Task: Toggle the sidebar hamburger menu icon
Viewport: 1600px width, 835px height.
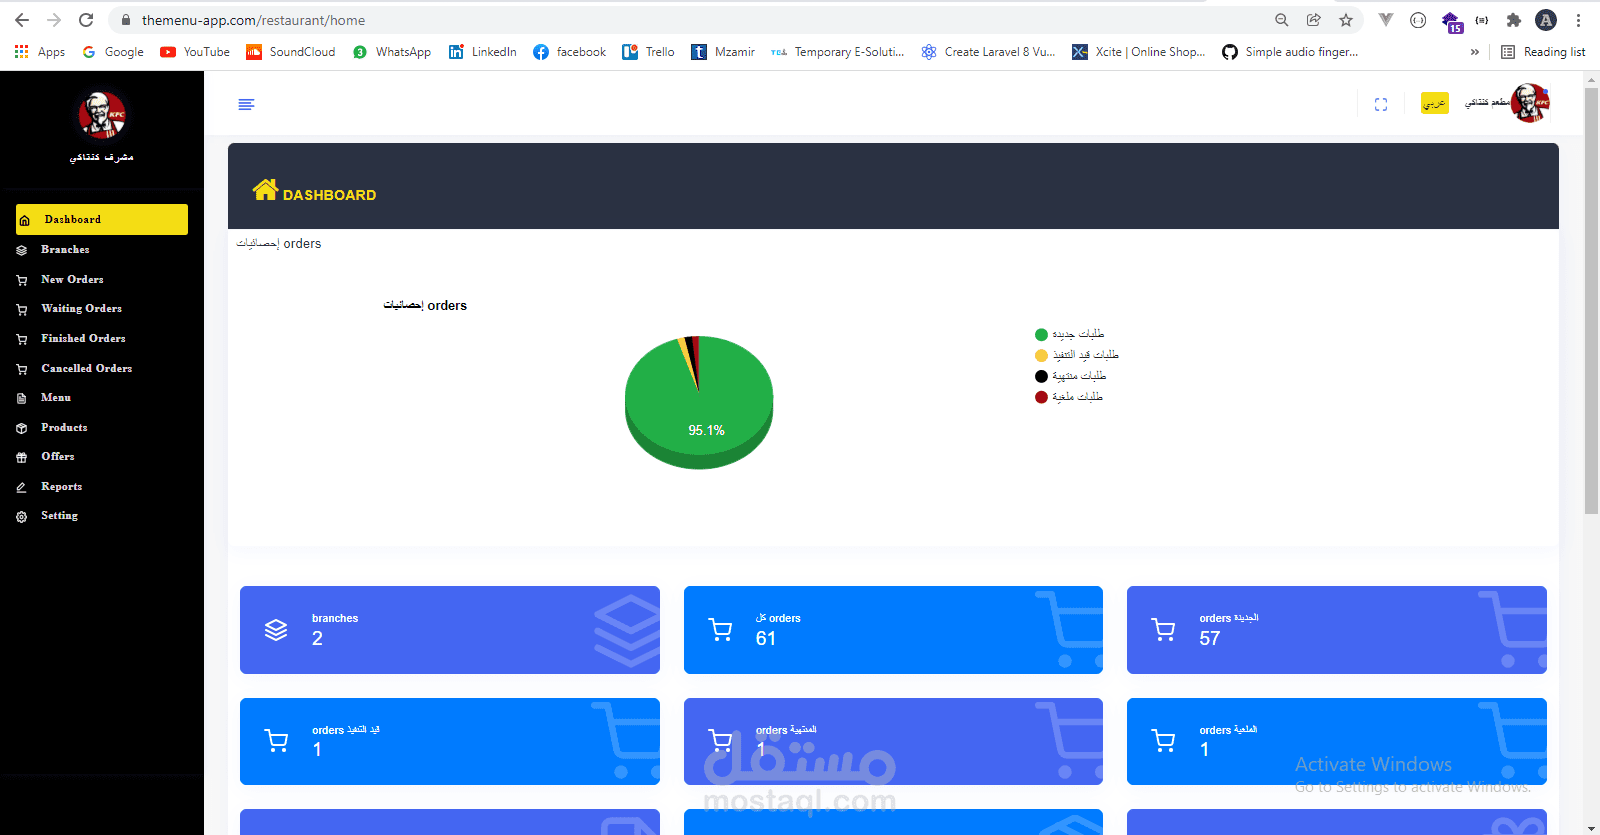Action: (246, 104)
